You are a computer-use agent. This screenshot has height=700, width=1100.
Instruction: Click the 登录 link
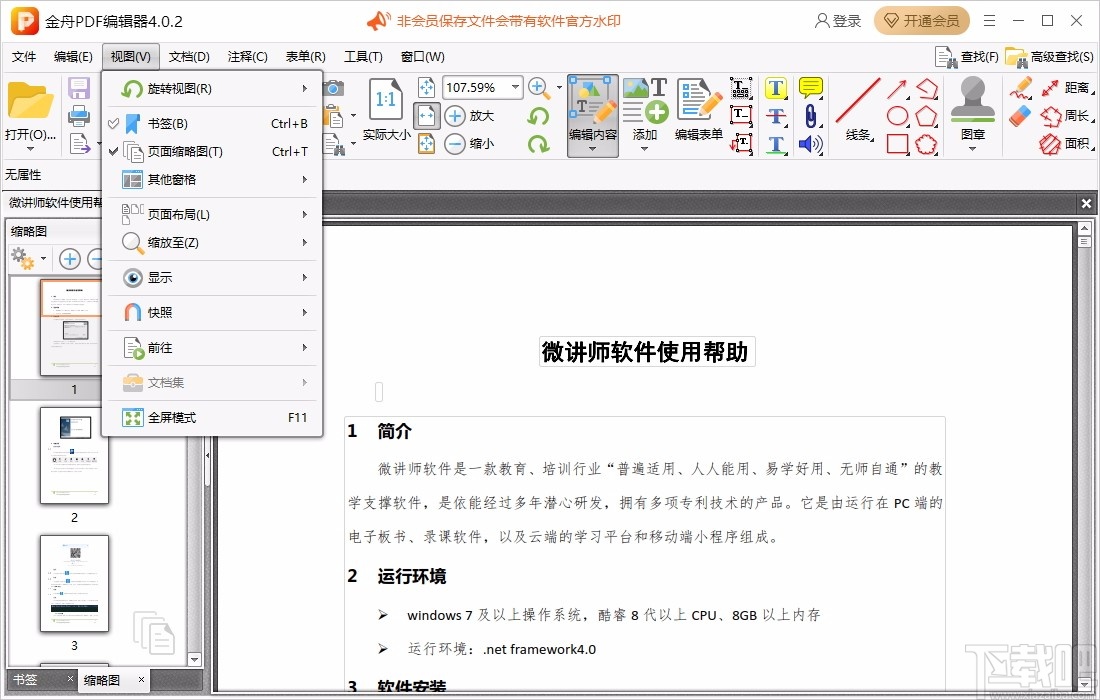[x=836, y=20]
